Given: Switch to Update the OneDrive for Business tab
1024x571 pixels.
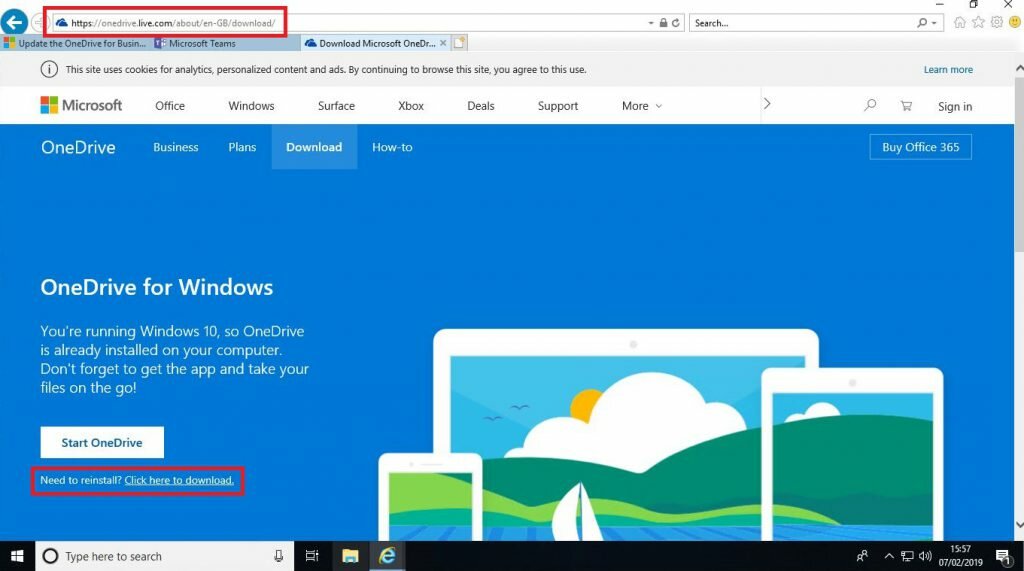Looking at the screenshot, I should [76, 43].
